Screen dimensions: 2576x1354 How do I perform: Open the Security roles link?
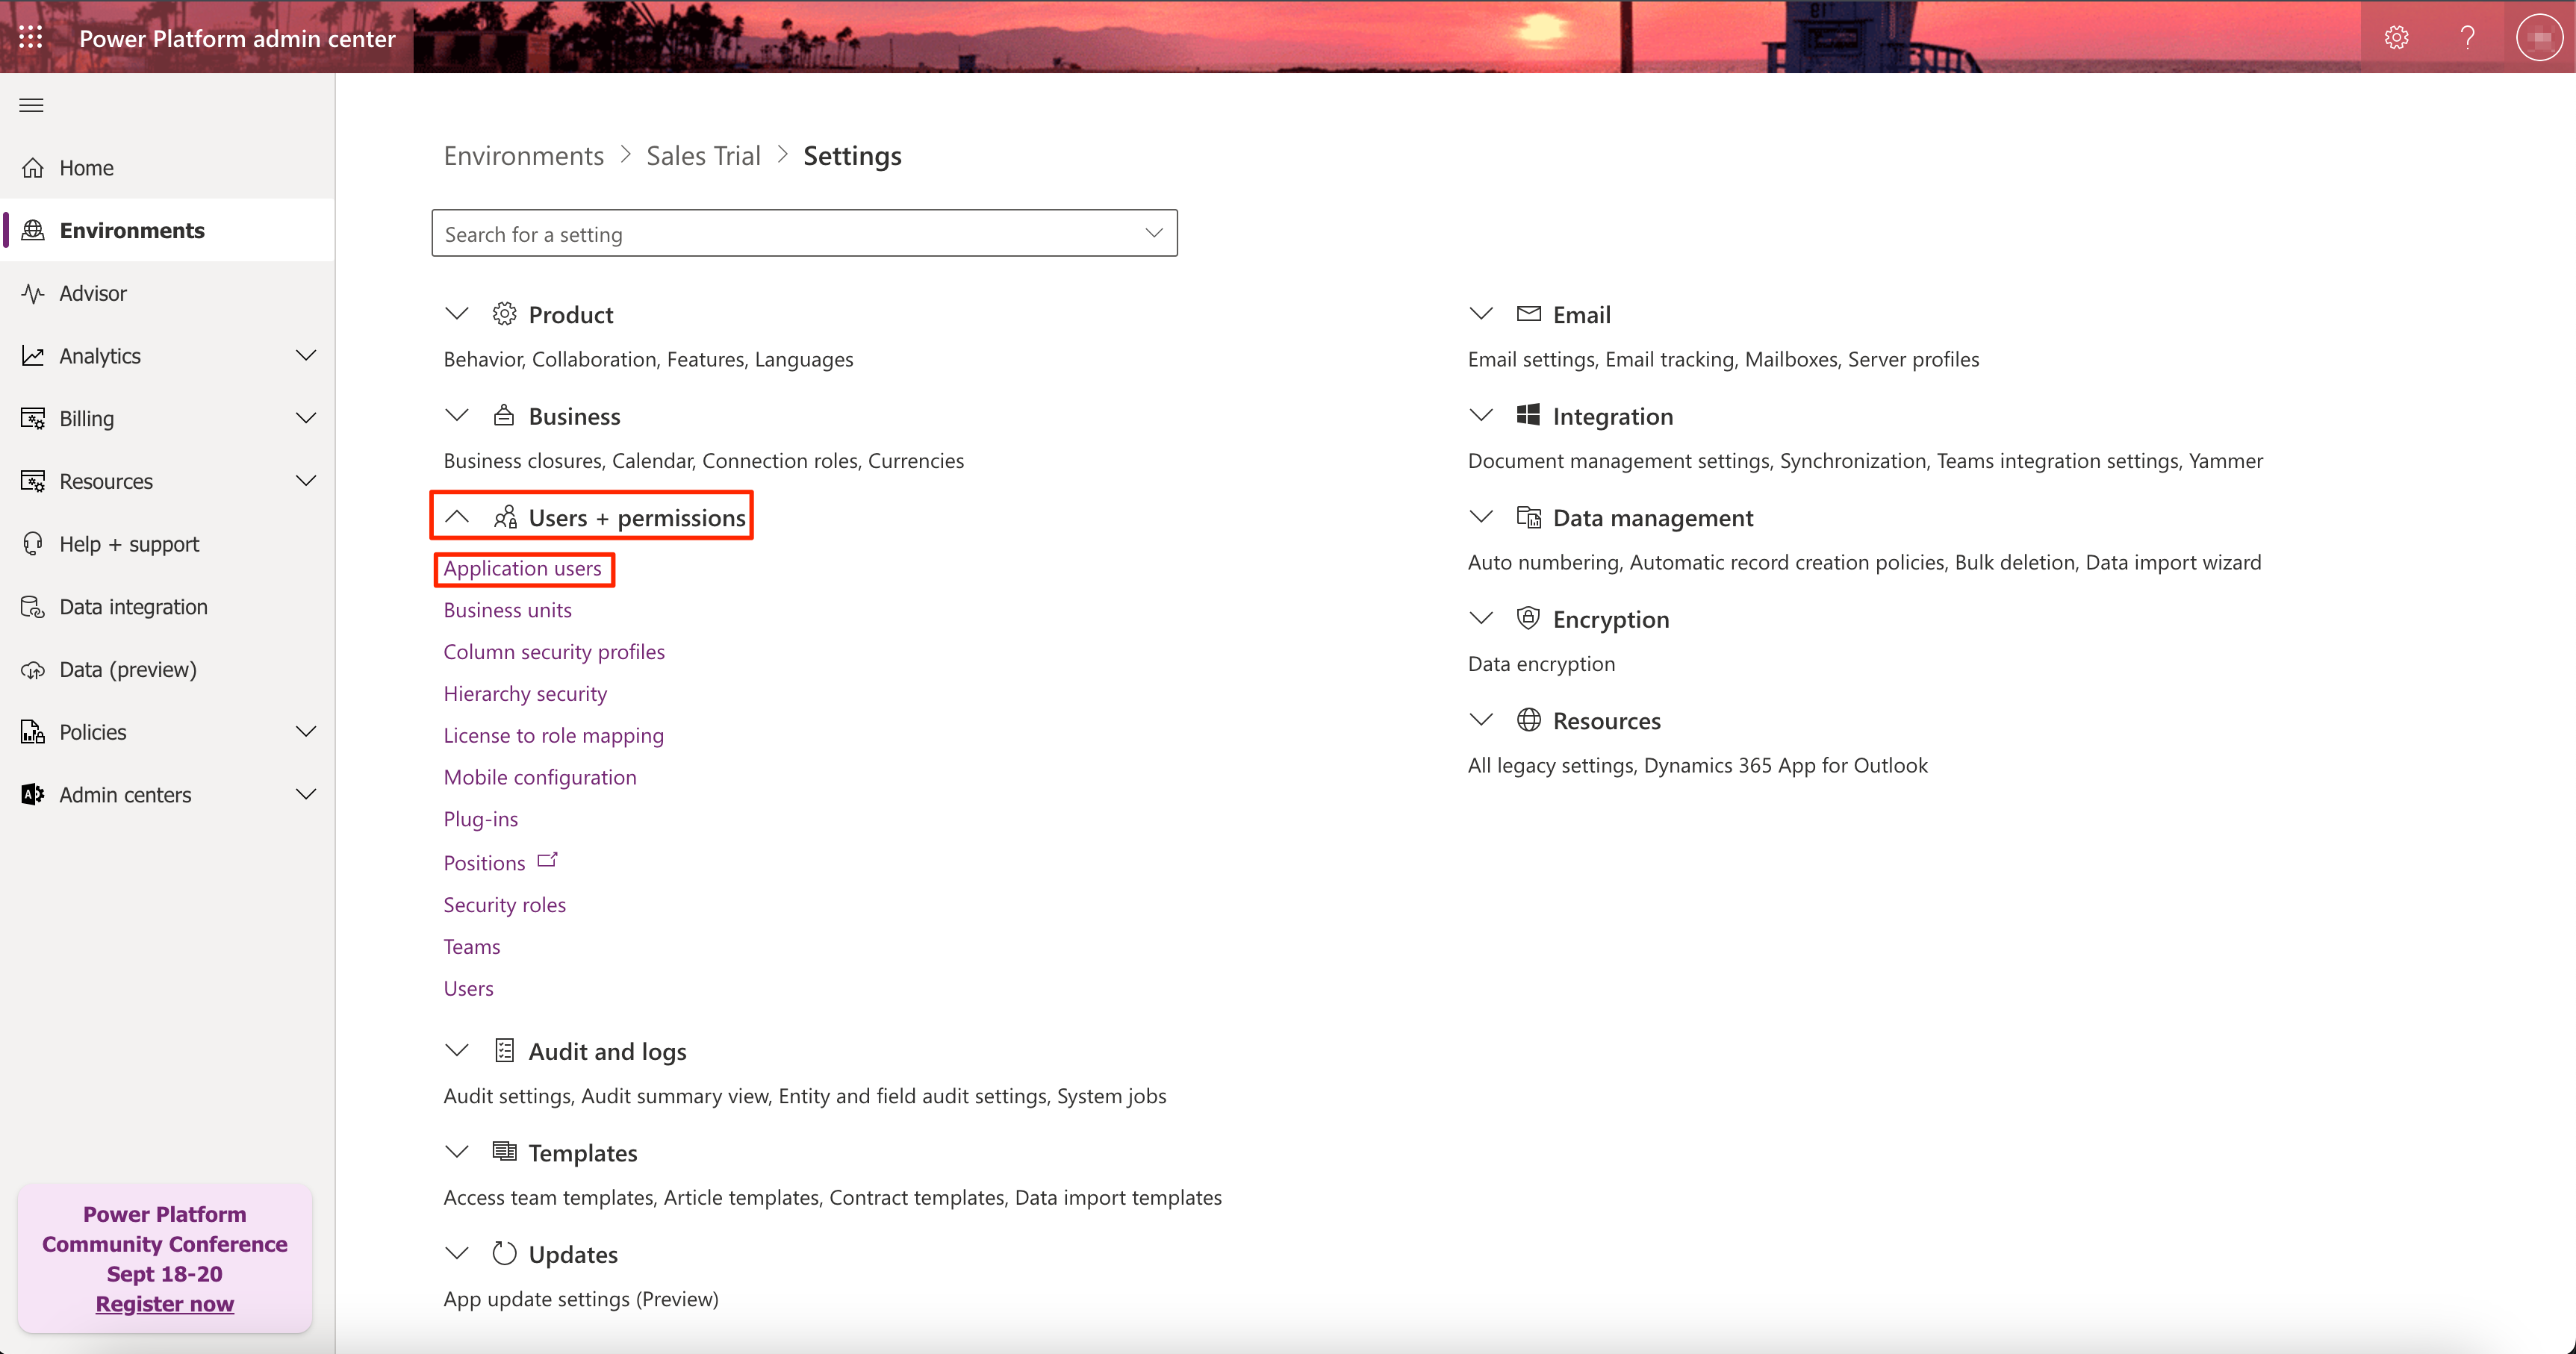click(504, 905)
